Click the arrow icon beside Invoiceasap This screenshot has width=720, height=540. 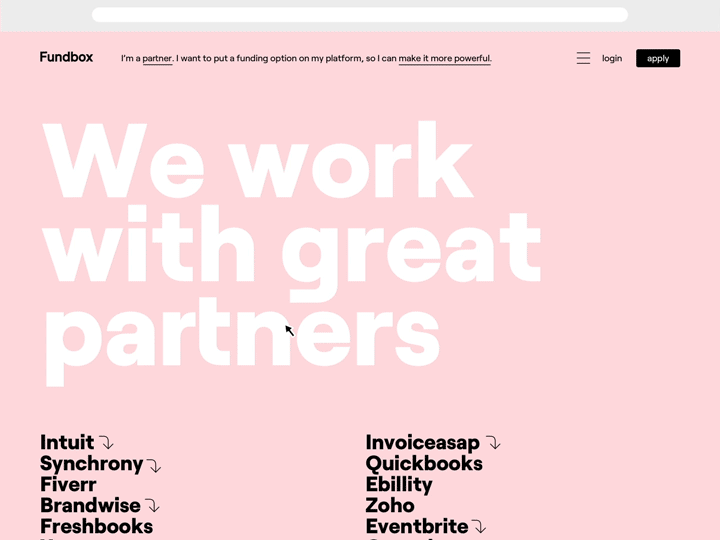494,443
